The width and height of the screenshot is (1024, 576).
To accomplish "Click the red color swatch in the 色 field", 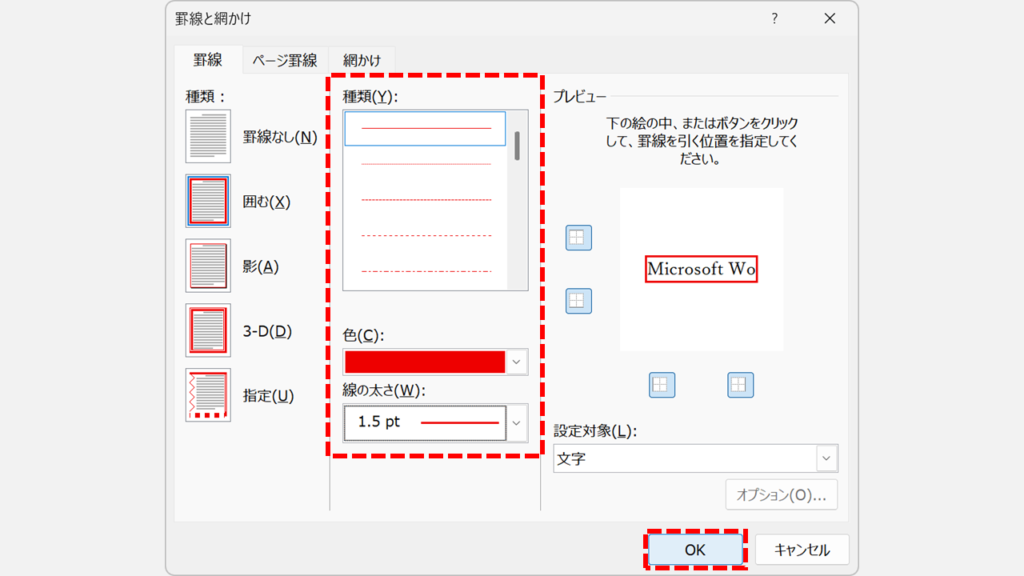I will click(x=425, y=361).
